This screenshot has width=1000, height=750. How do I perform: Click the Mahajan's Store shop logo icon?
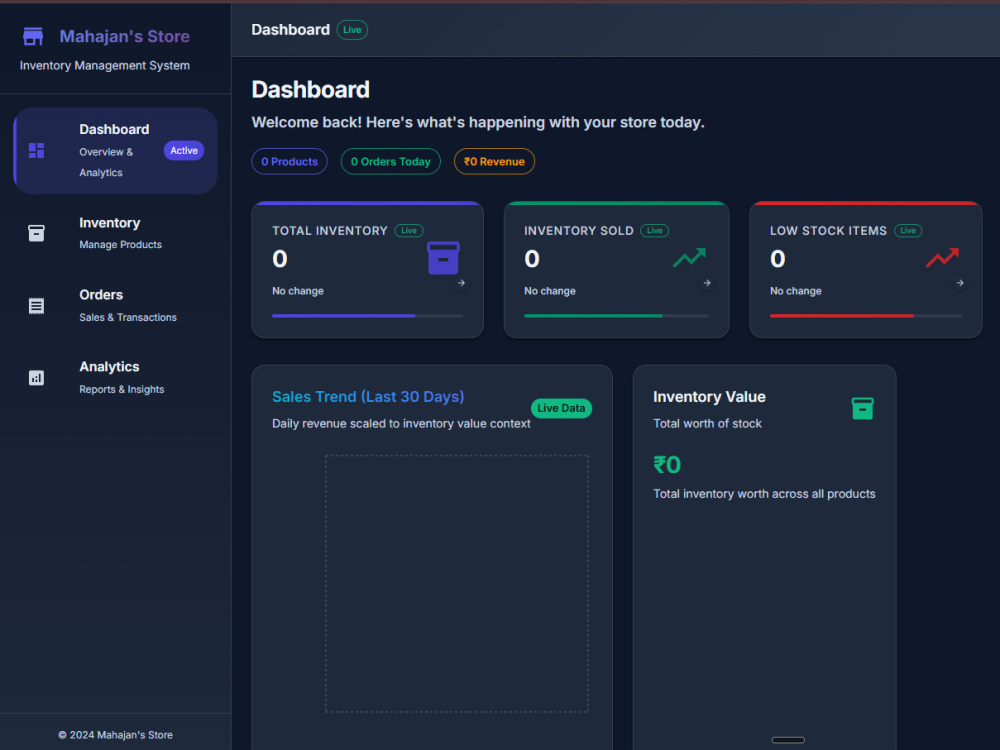pyautogui.click(x=33, y=36)
